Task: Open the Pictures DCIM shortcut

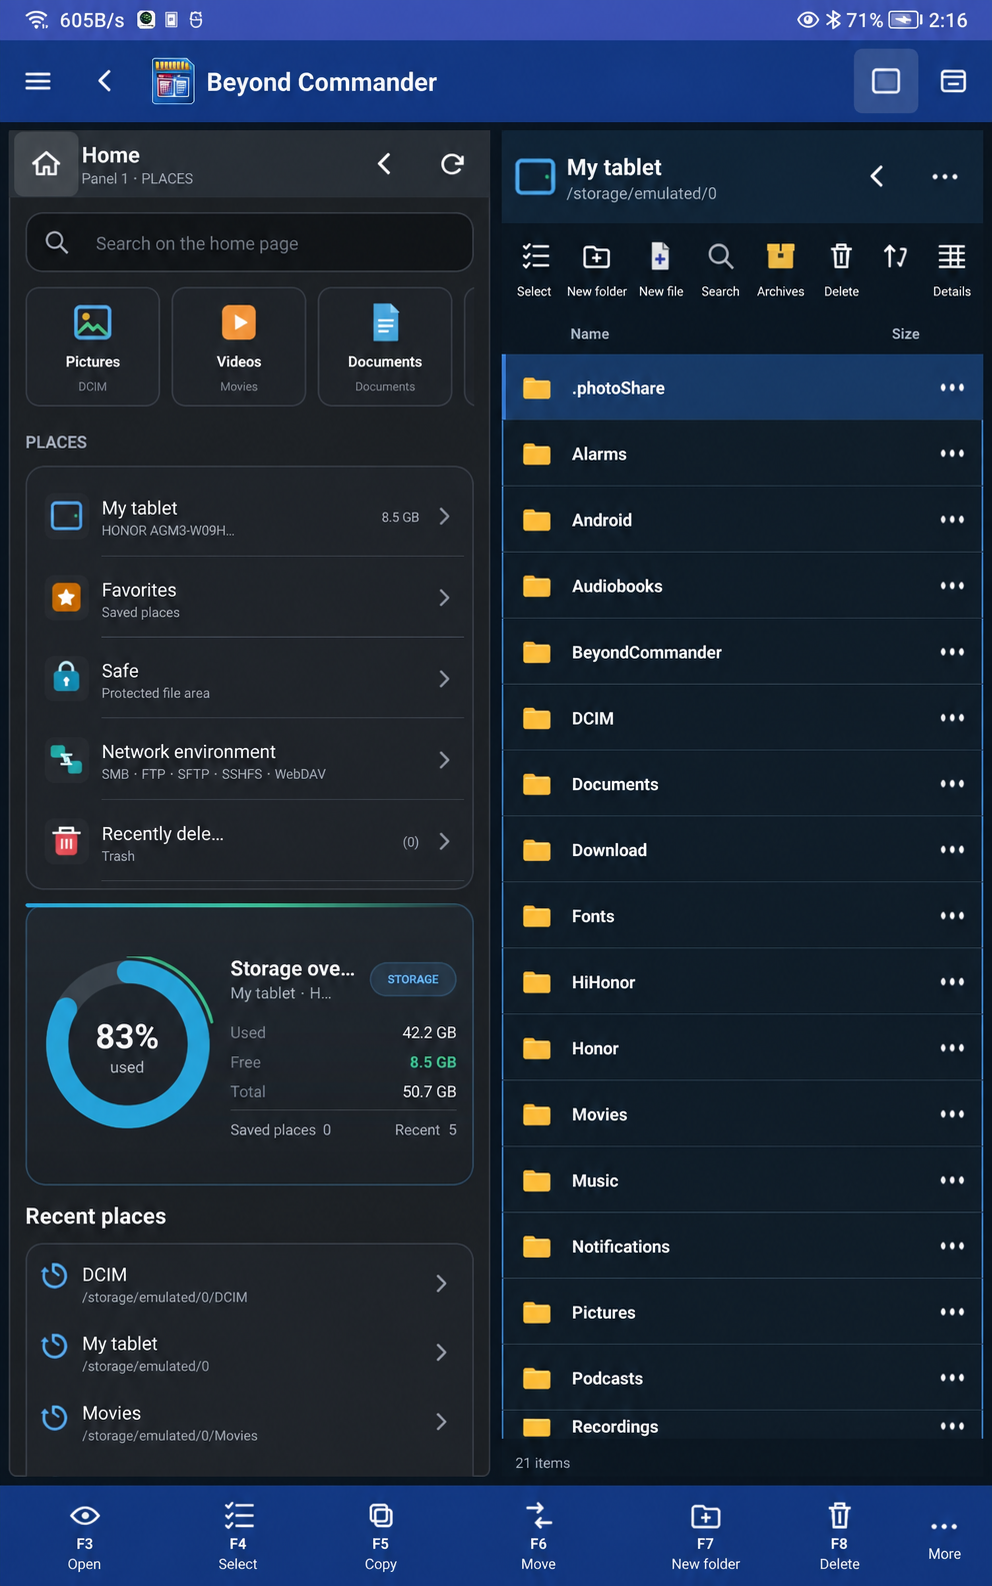Action: pos(93,347)
